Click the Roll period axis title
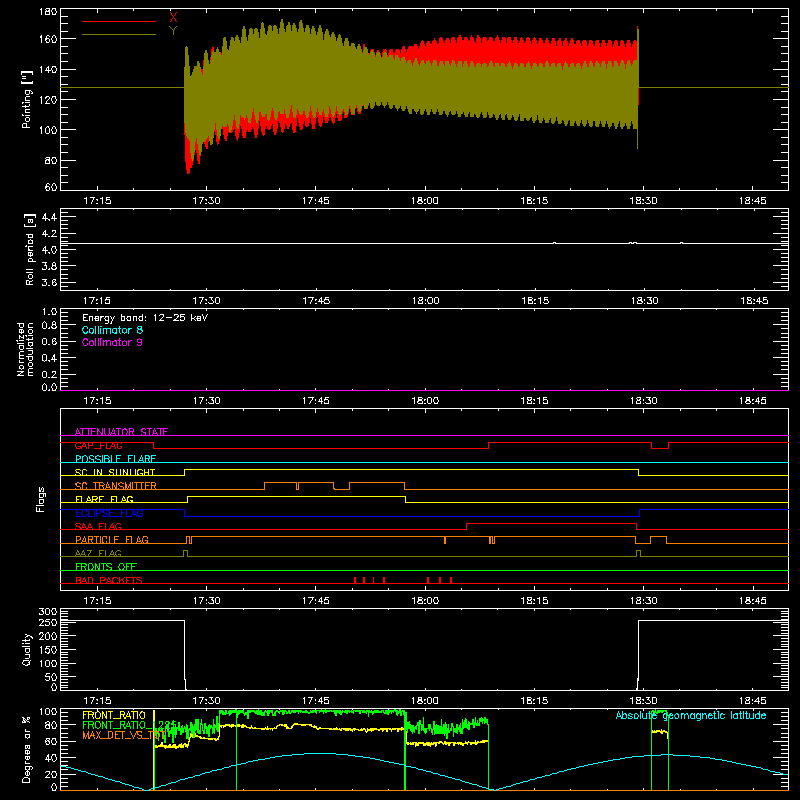The height and width of the screenshot is (800, 800). [30, 249]
